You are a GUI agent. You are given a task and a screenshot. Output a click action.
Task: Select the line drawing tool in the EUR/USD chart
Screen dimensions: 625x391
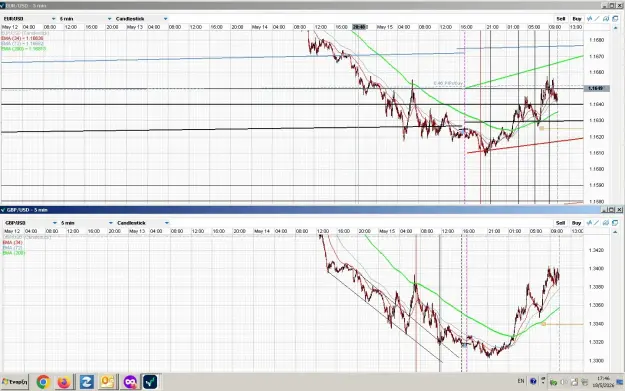point(597,19)
